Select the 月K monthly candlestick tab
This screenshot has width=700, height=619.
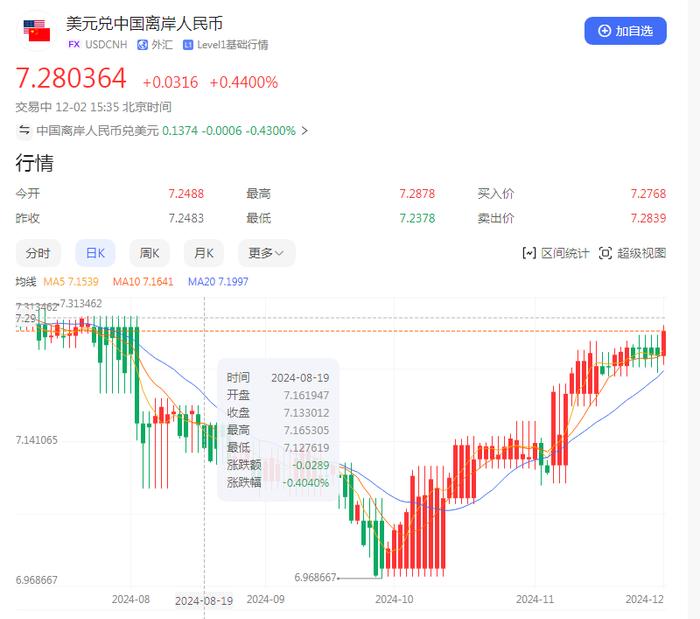(204, 253)
